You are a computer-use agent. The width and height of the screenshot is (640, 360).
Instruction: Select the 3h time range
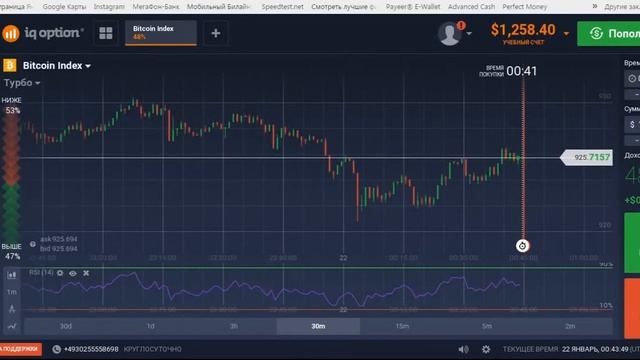[x=234, y=326]
